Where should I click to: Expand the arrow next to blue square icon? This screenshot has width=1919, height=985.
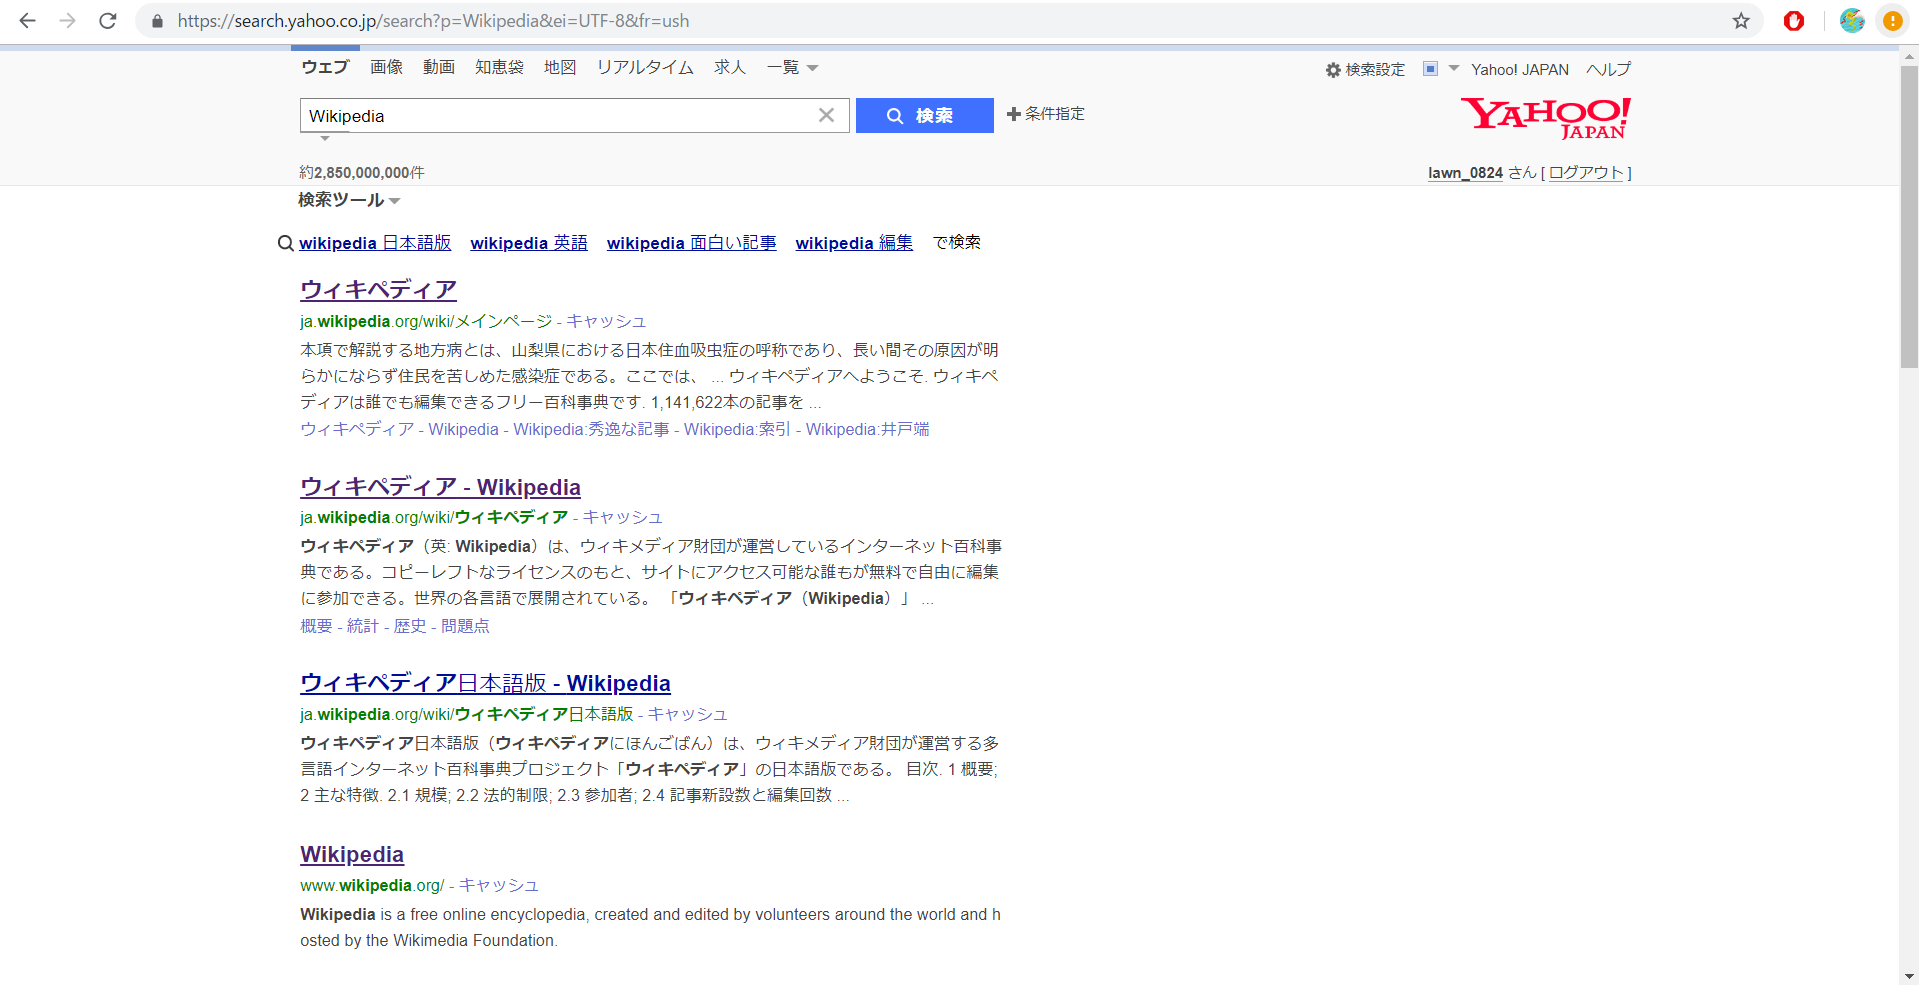click(1454, 69)
